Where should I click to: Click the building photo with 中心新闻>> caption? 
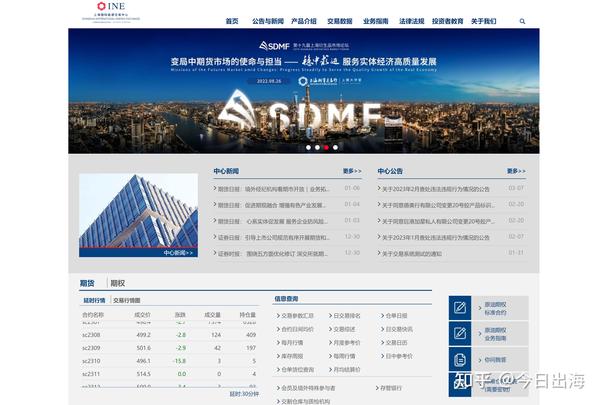139,215
